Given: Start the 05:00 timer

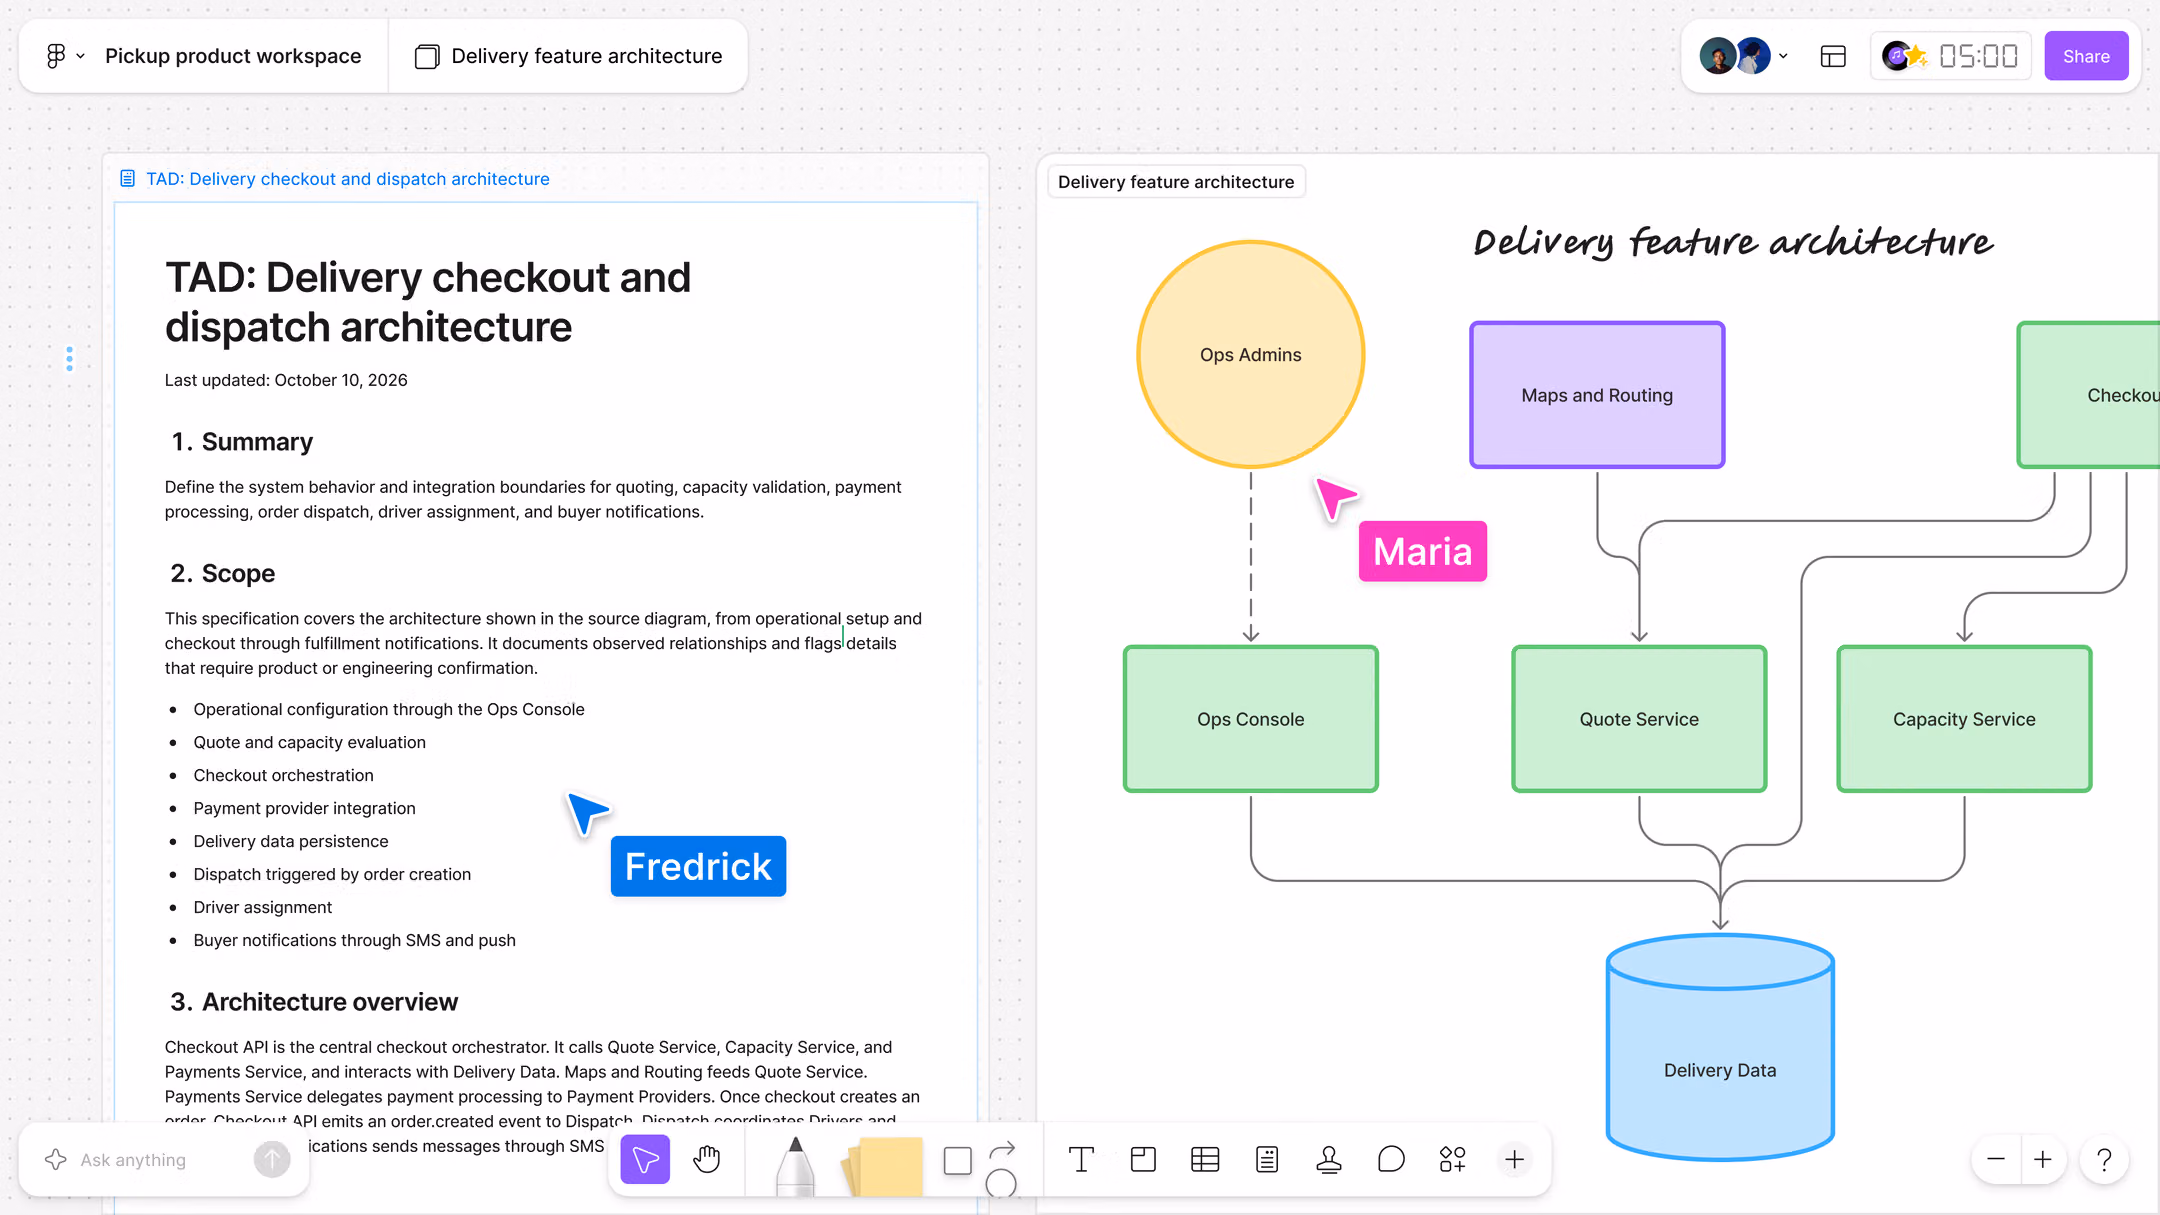Looking at the screenshot, I should click(x=1979, y=56).
